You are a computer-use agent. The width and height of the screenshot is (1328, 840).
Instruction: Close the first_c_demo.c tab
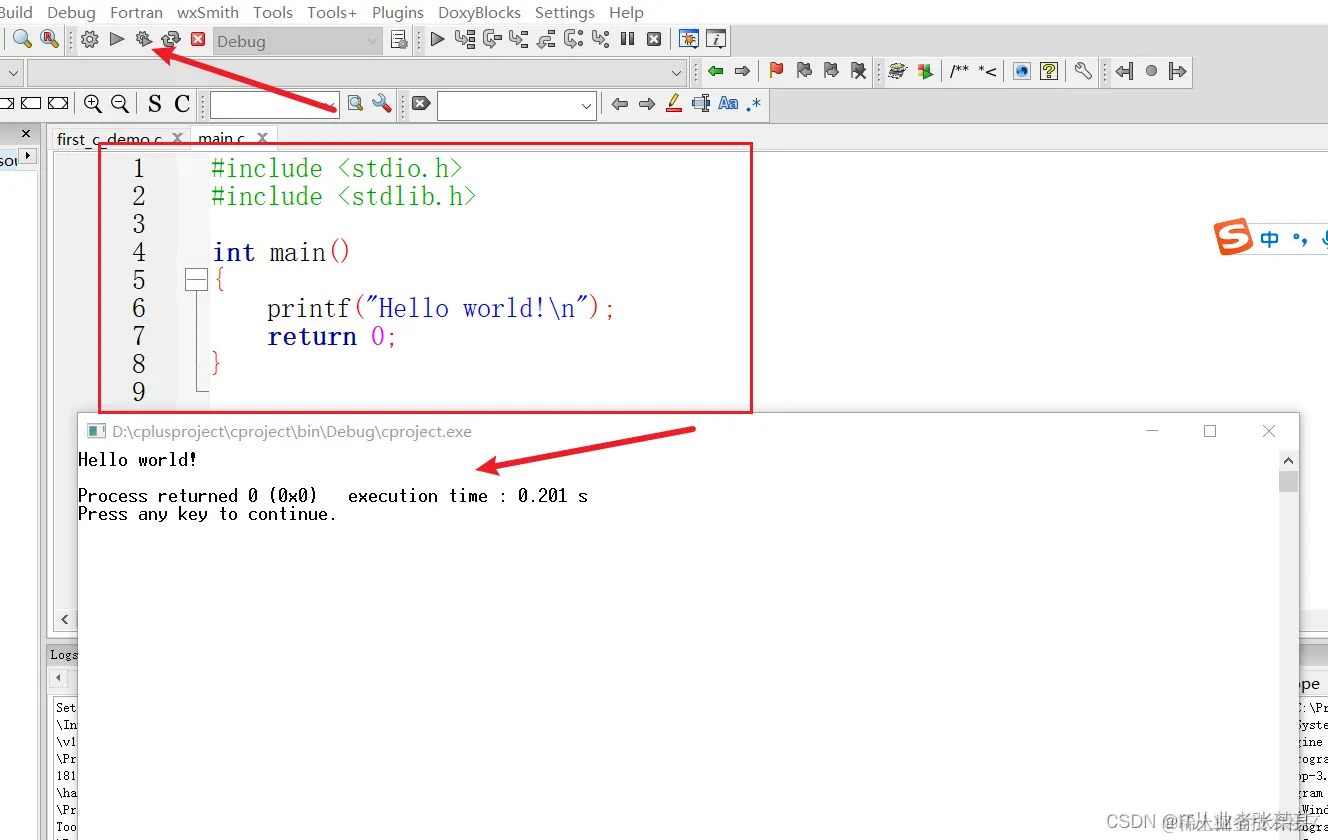pyautogui.click(x=178, y=138)
